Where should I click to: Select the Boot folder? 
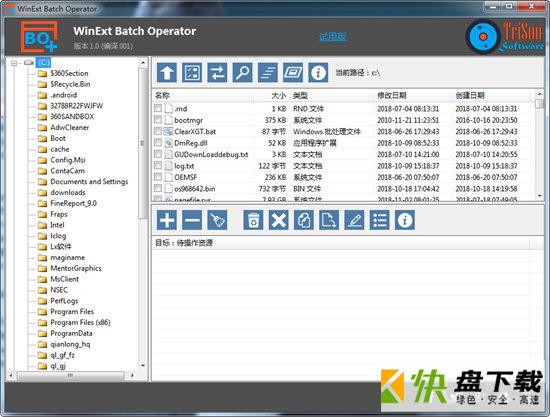pyautogui.click(x=58, y=138)
